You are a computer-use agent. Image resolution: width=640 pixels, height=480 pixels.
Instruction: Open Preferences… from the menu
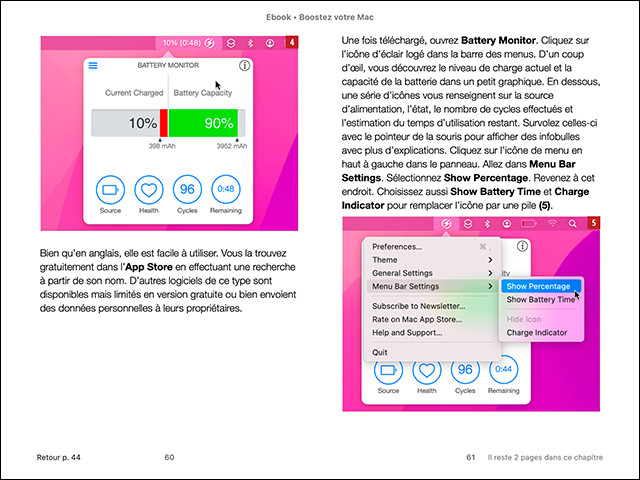point(430,245)
